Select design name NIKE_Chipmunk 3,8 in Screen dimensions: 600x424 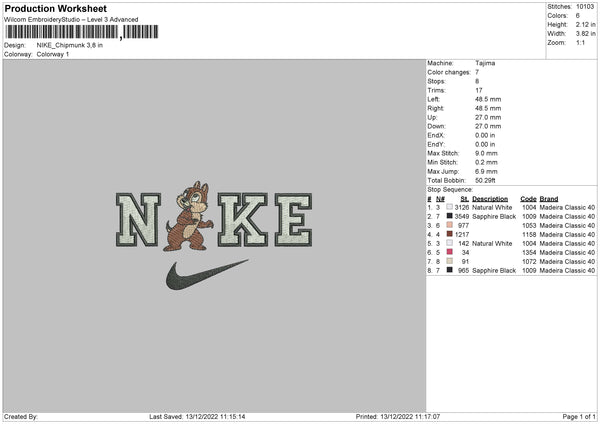(x=70, y=45)
